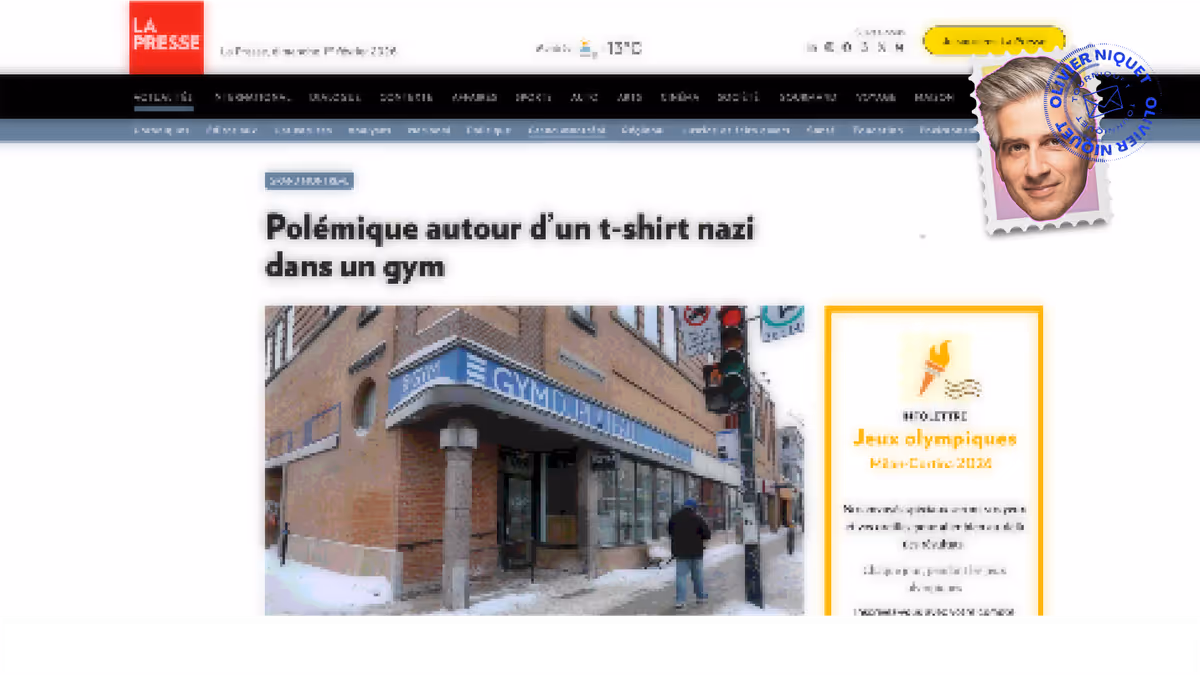Open the International section
The height and width of the screenshot is (675, 1200).
pyautogui.click(x=253, y=97)
